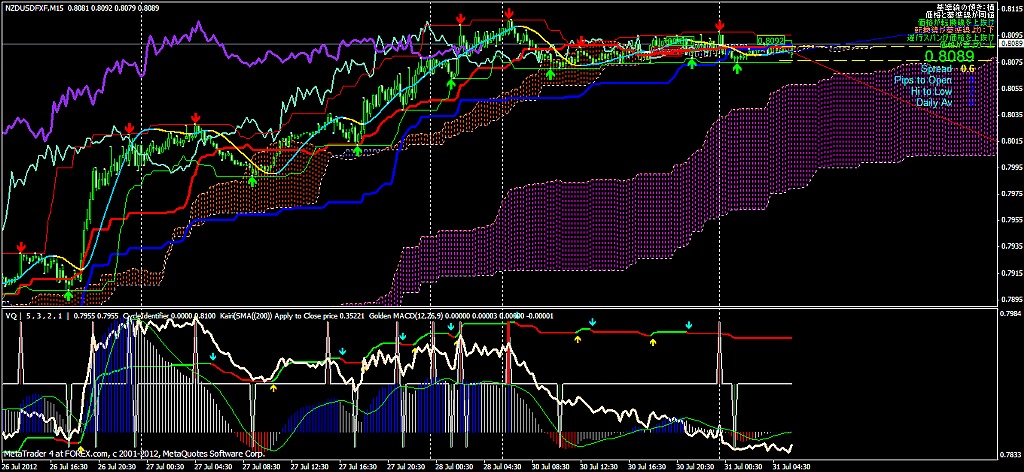Image resolution: width=1024 pixels, height=472 pixels.
Task: Select the red sell arrow near the 0.7935 level
Action: (22, 247)
